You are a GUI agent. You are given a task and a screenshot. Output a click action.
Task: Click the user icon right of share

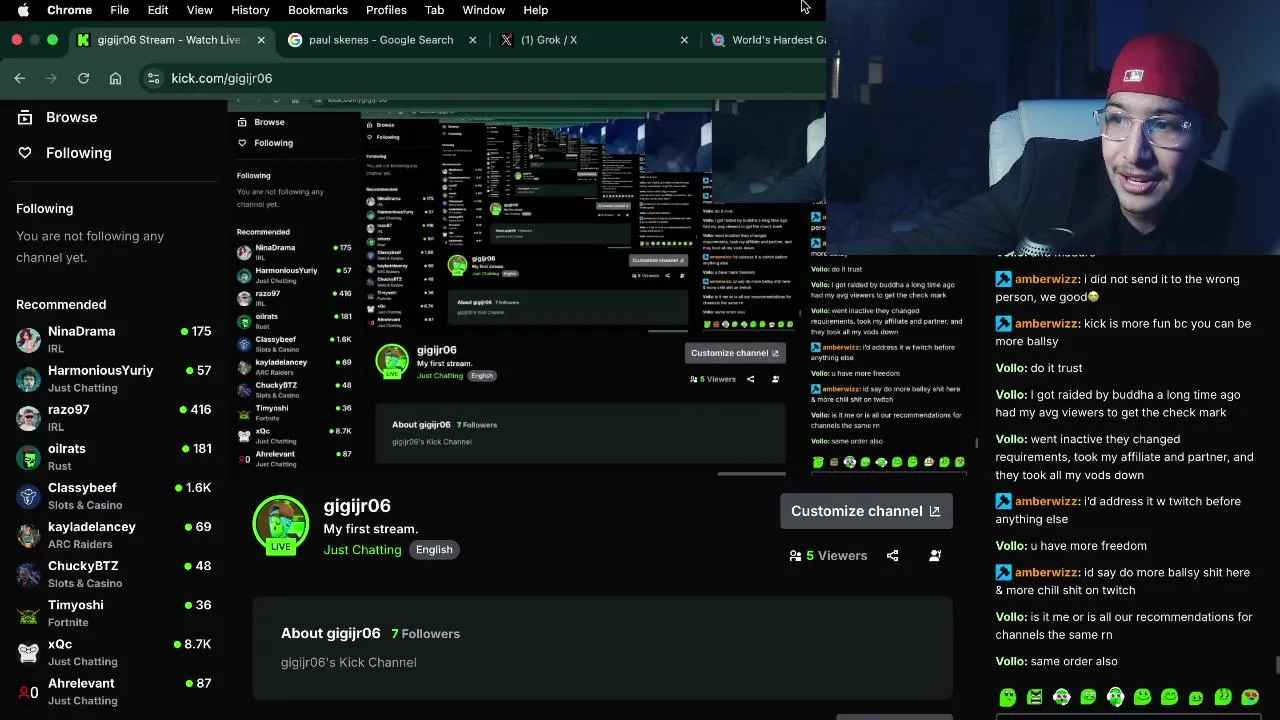(935, 556)
